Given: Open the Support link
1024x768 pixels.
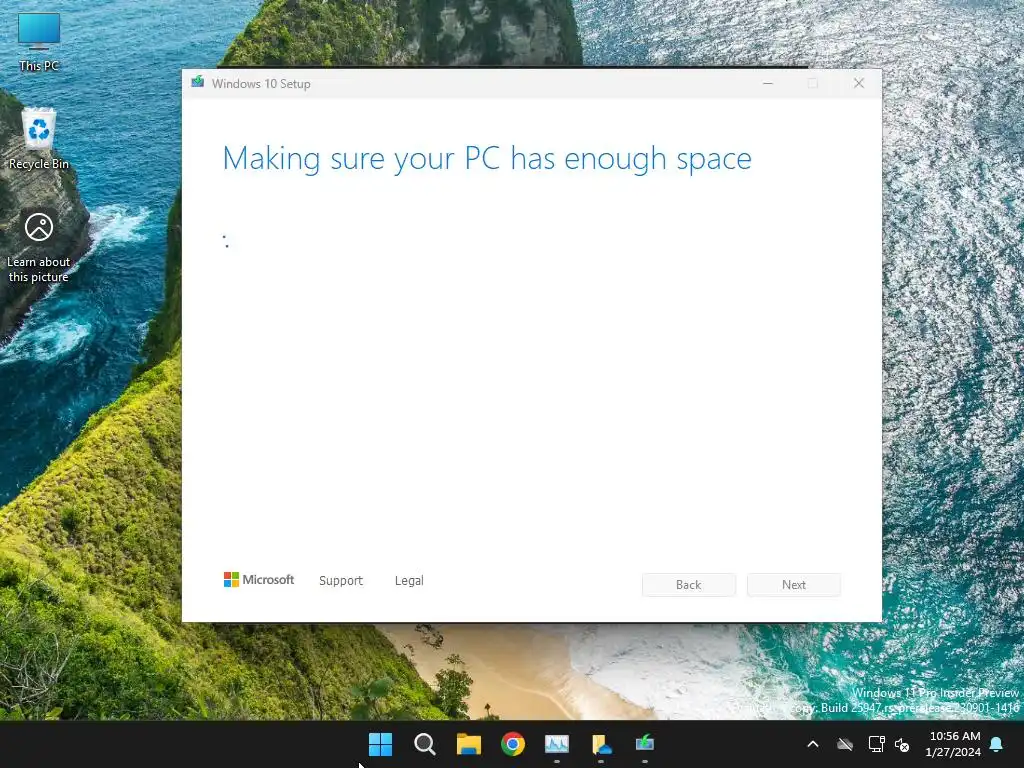Looking at the screenshot, I should point(341,581).
